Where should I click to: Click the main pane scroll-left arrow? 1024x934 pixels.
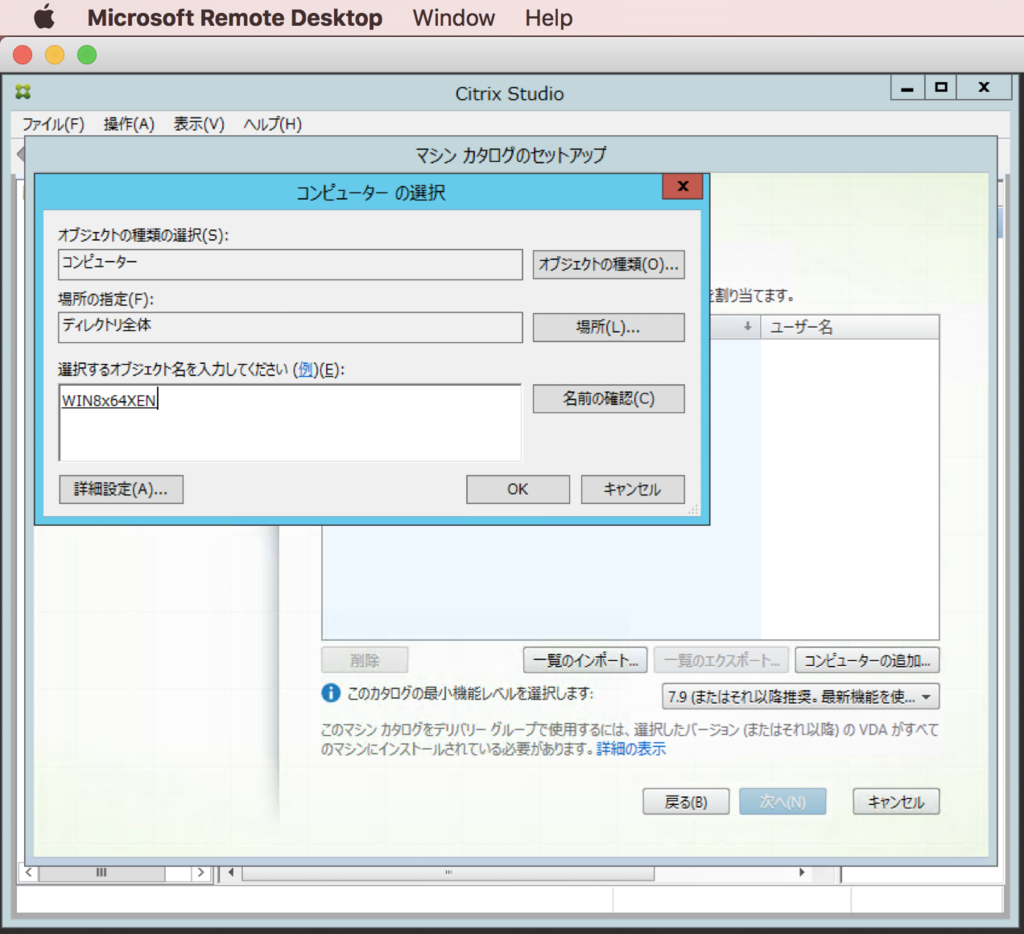[231, 873]
